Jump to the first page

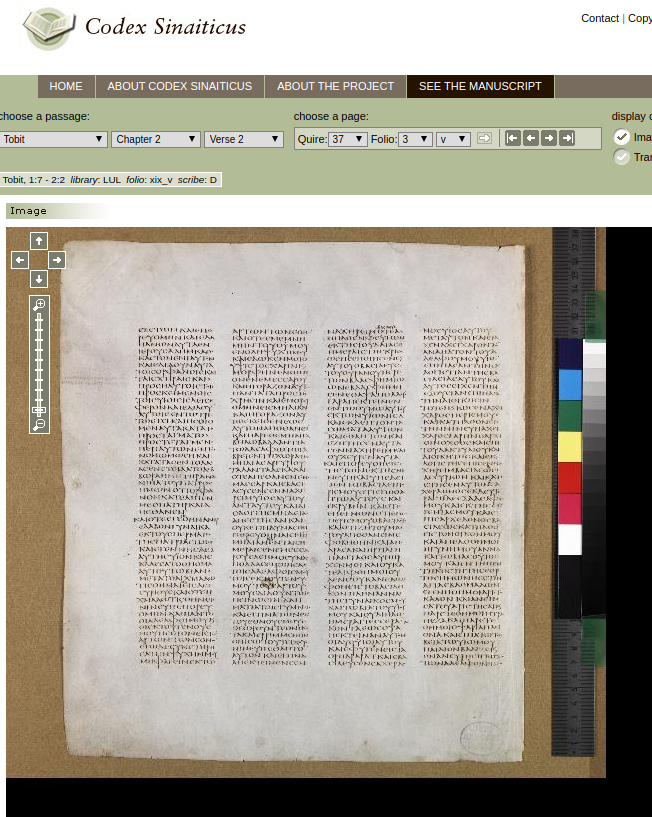tap(513, 138)
